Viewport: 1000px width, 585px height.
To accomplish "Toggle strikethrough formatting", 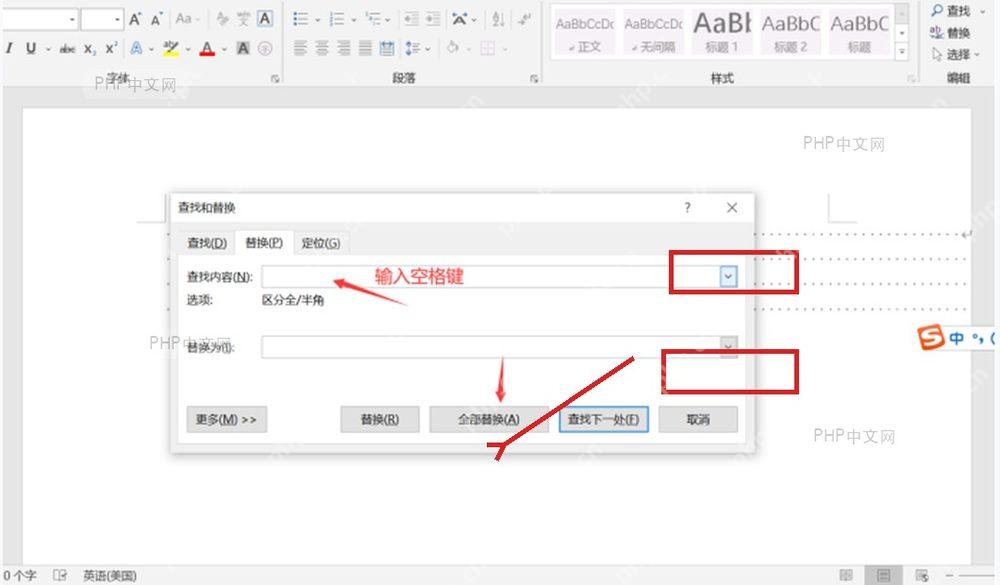I will coord(67,48).
